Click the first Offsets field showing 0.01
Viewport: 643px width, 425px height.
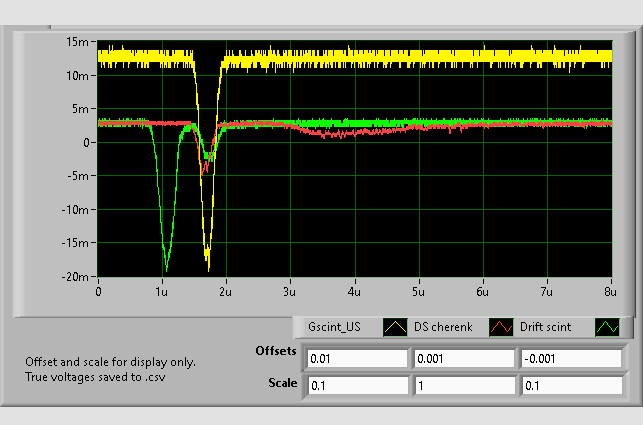tap(357, 358)
